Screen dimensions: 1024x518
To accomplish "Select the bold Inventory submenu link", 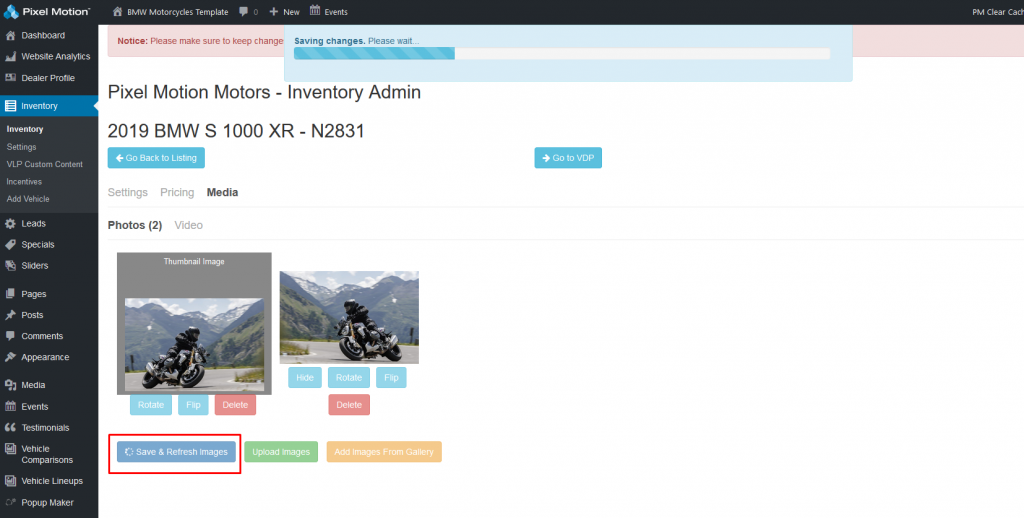I will pos(25,129).
